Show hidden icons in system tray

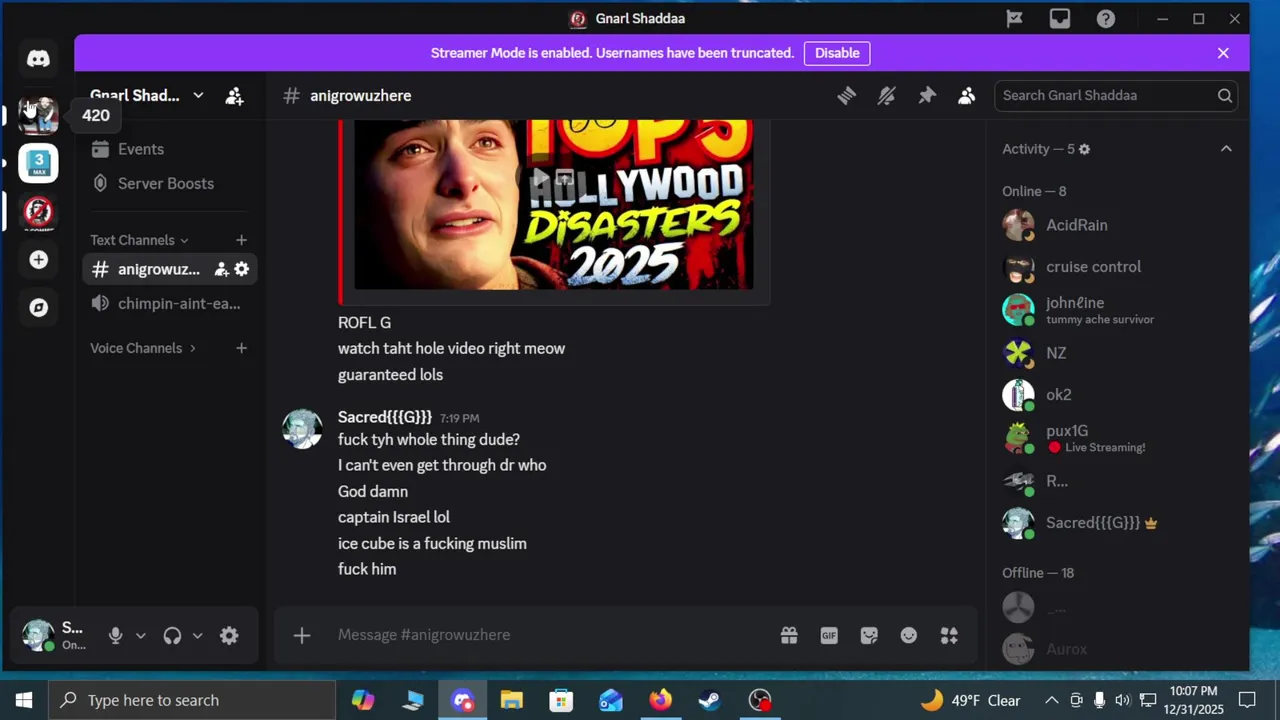(x=1052, y=700)
